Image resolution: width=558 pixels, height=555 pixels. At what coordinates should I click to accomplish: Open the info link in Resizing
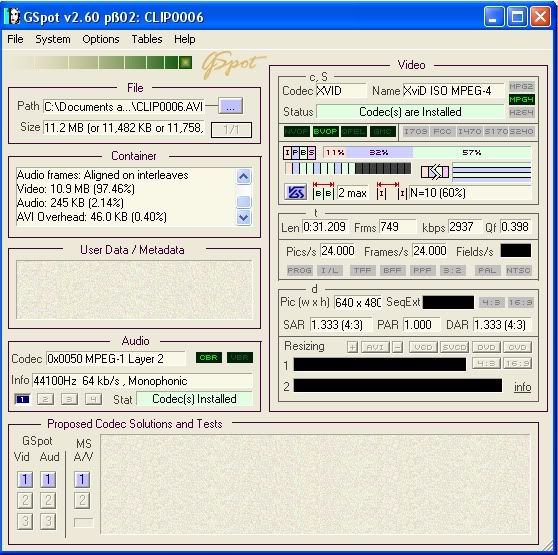(x=522, y=387)
